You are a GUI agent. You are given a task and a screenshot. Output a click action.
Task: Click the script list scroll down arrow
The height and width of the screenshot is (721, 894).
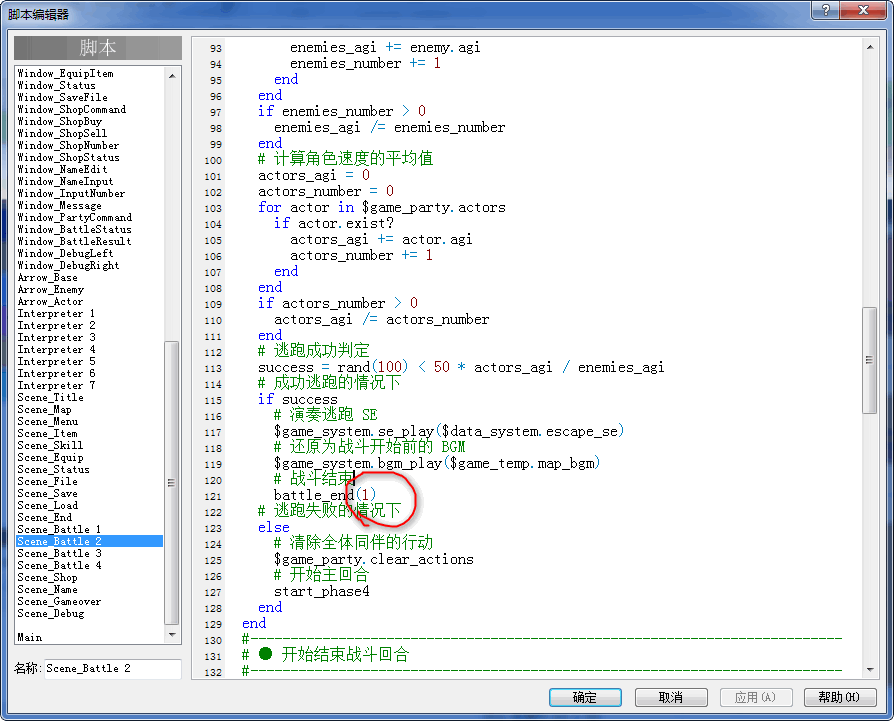[x=172, y=635]
